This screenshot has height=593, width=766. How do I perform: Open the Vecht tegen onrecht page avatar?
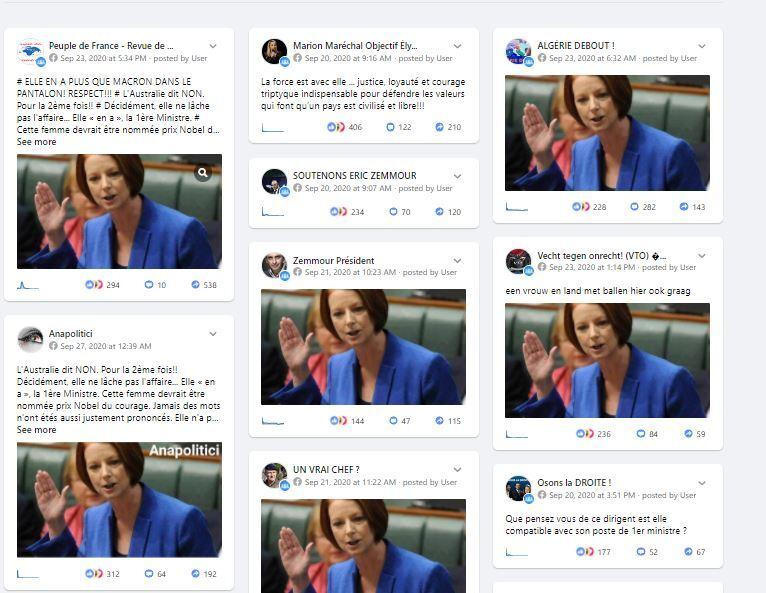518,261
